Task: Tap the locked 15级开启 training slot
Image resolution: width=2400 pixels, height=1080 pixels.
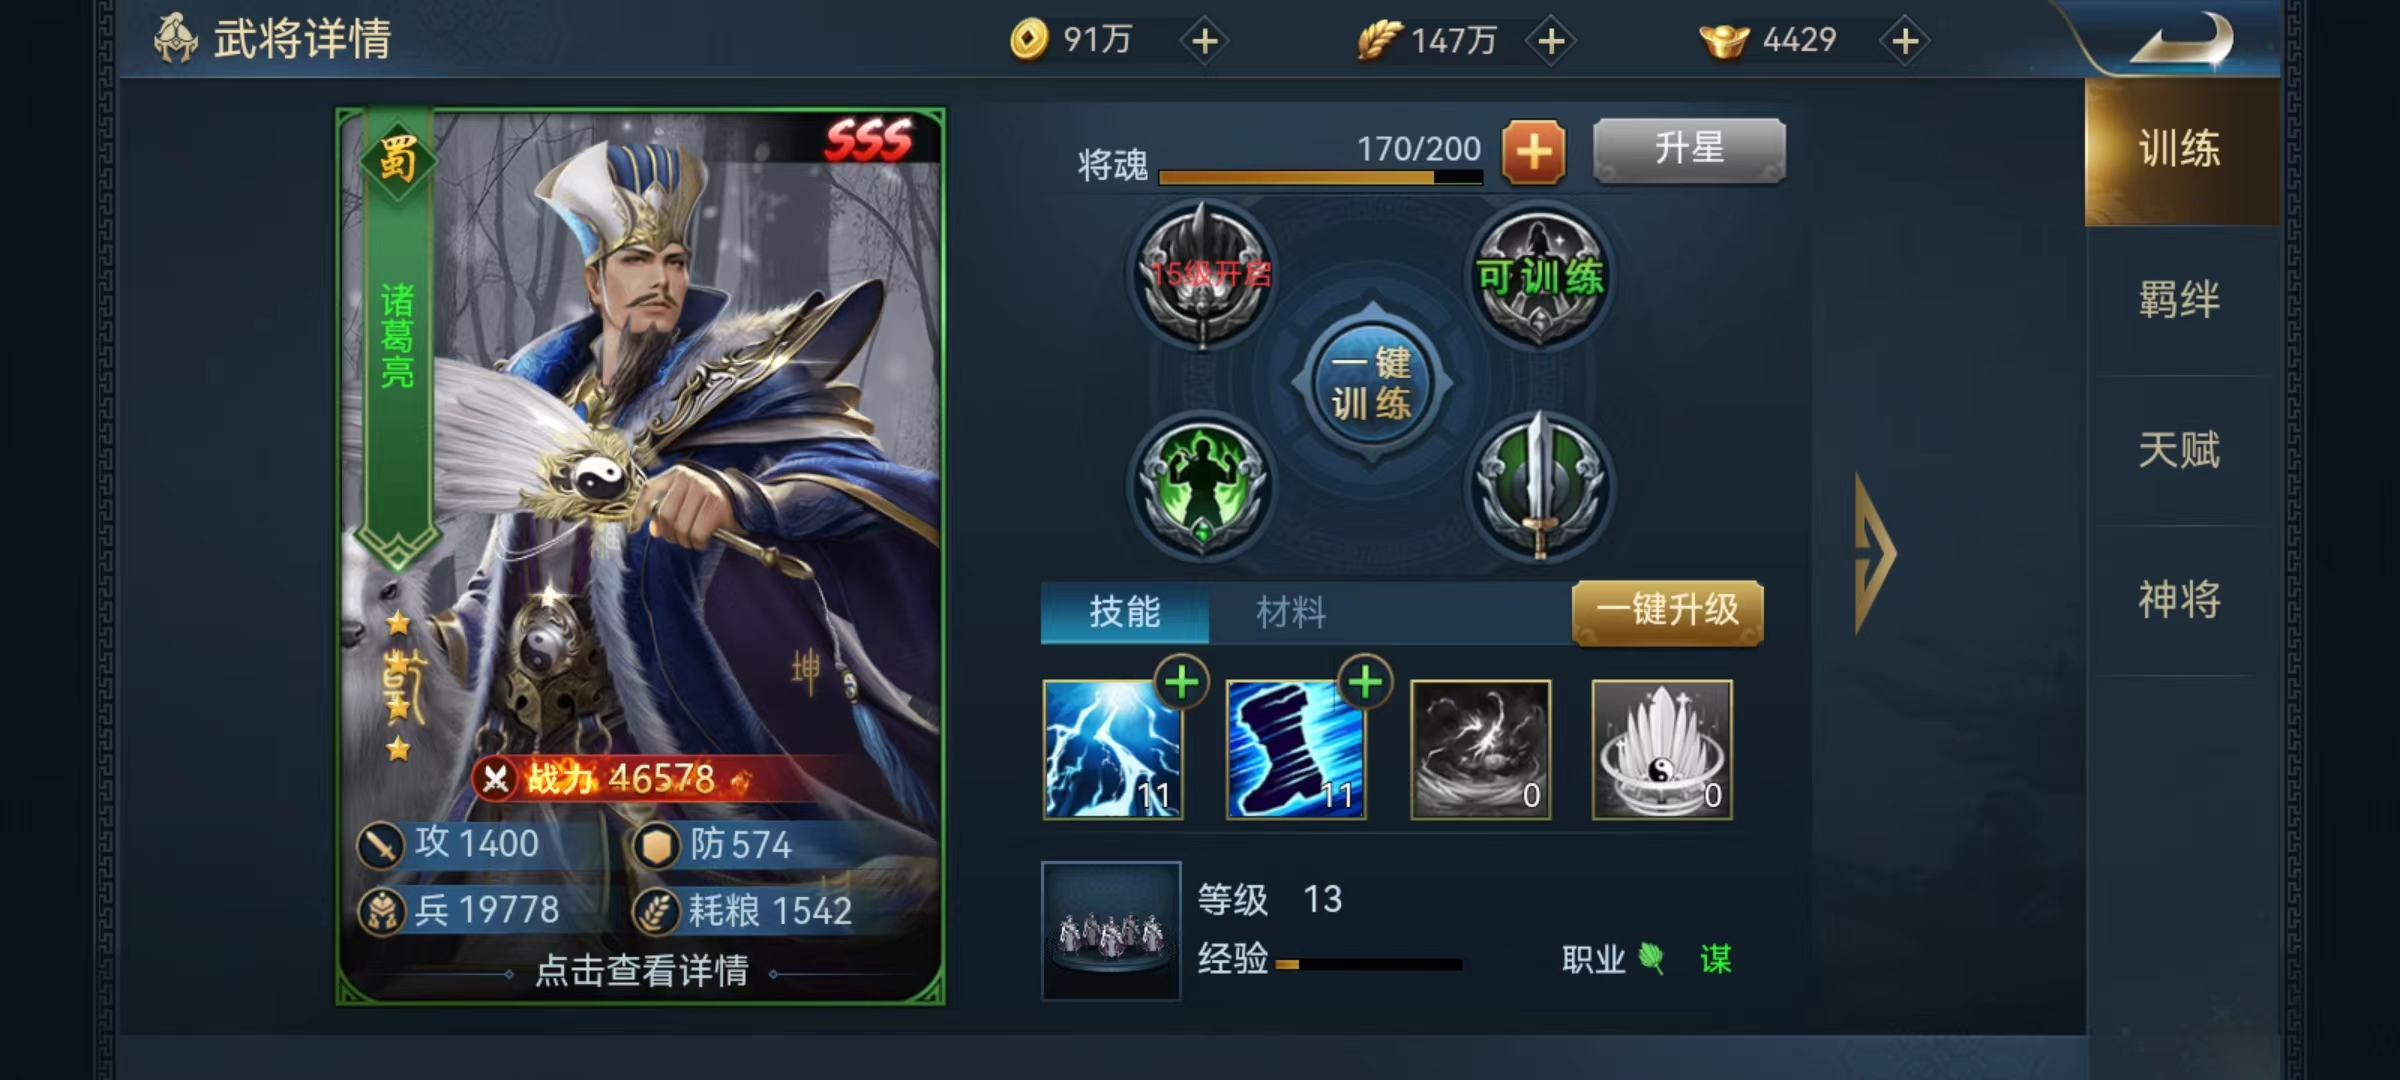Action: (1202, 274)
